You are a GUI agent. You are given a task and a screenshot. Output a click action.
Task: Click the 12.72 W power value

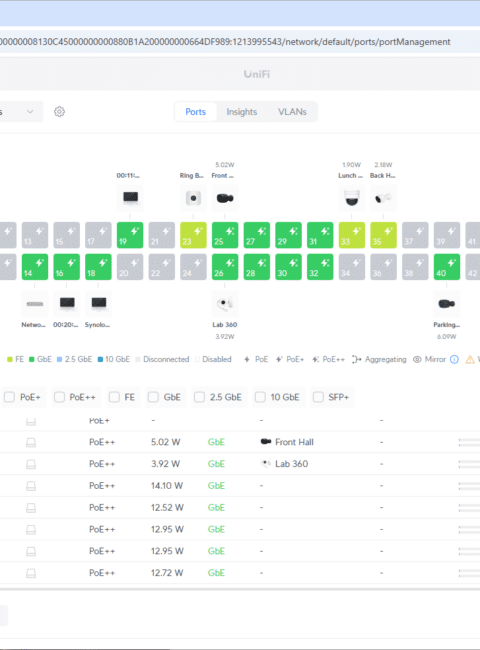(167, 573)
